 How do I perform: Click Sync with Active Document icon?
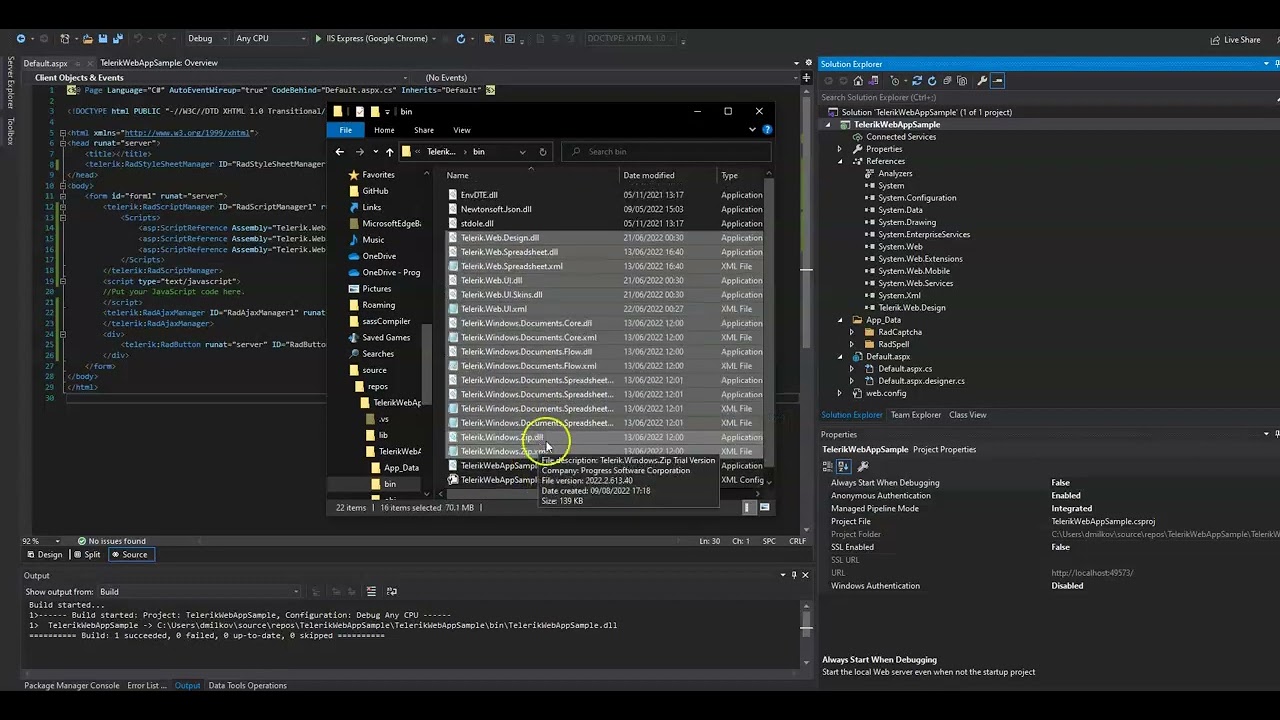pos(918,81)
